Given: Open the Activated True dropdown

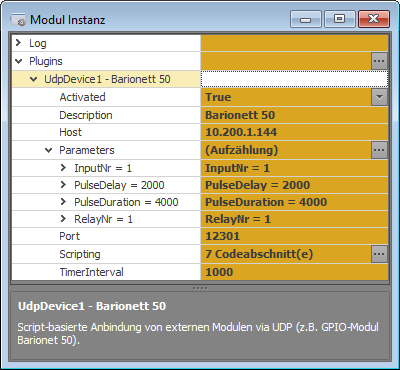Looking at the screenshot, I should [379, 97].
